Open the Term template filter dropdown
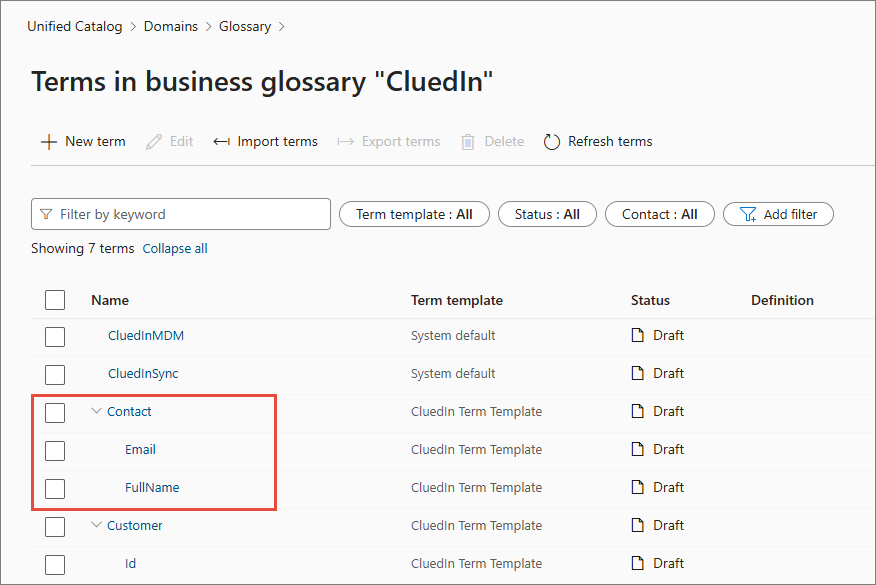The height and width of the screenshot is (585, 876). pyautogui.click(x=414, y=215)
